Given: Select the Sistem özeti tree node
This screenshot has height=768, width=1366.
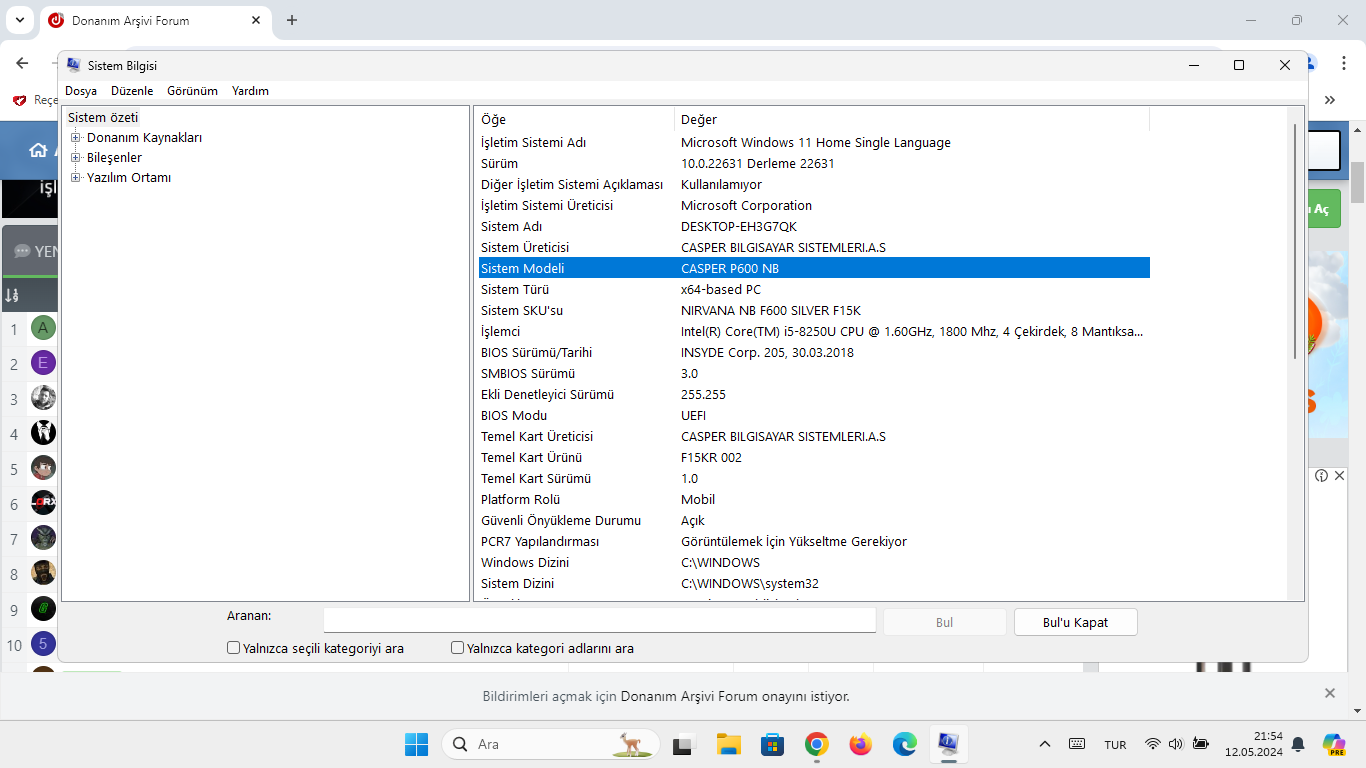Looking at the screenshot, I should [x=103, y=117].
